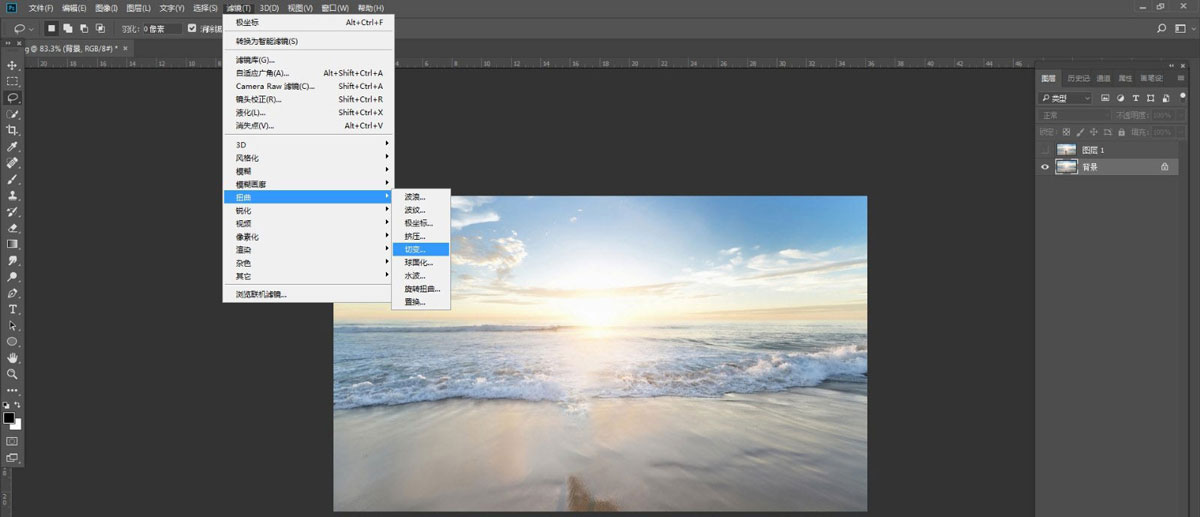This screenshot has height=517, width=1200.
Task: Choose the Intersect with Selection mode
Action: coord(100,29)
